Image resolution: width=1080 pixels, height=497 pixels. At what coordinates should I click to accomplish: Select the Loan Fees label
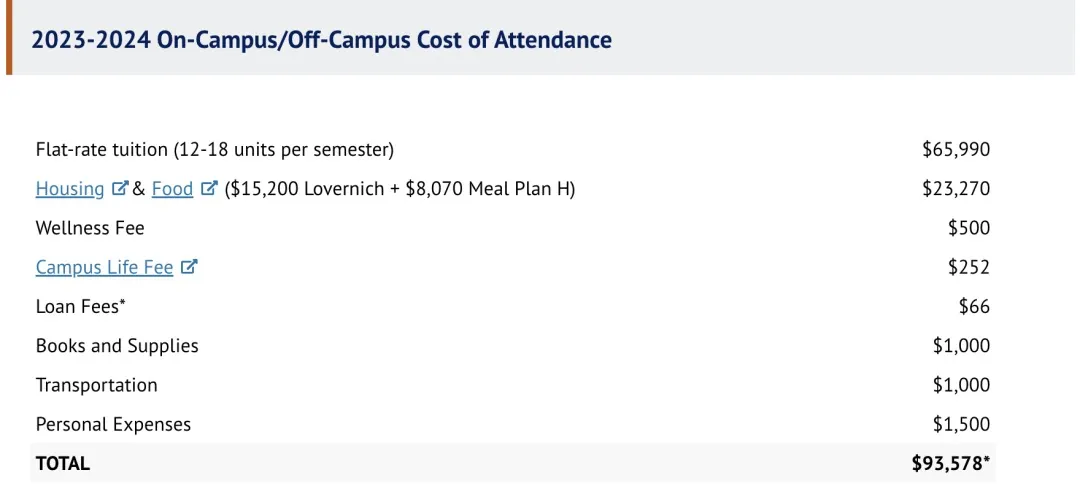click(80, 306)
